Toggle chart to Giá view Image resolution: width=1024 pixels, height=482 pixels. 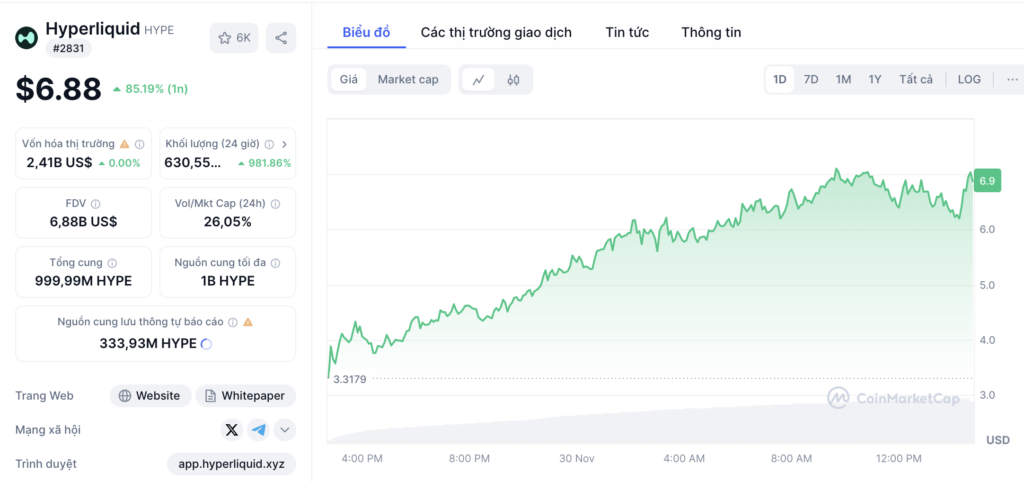pos(349,80)
